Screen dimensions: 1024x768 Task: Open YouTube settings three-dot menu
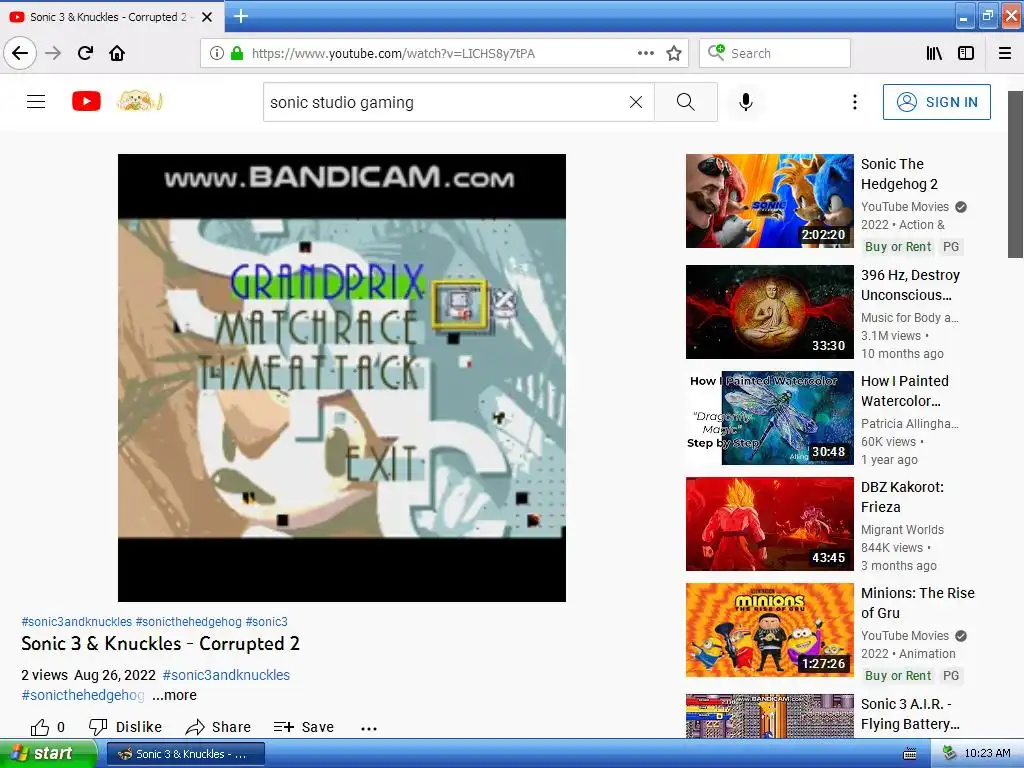tap(854, 102)
